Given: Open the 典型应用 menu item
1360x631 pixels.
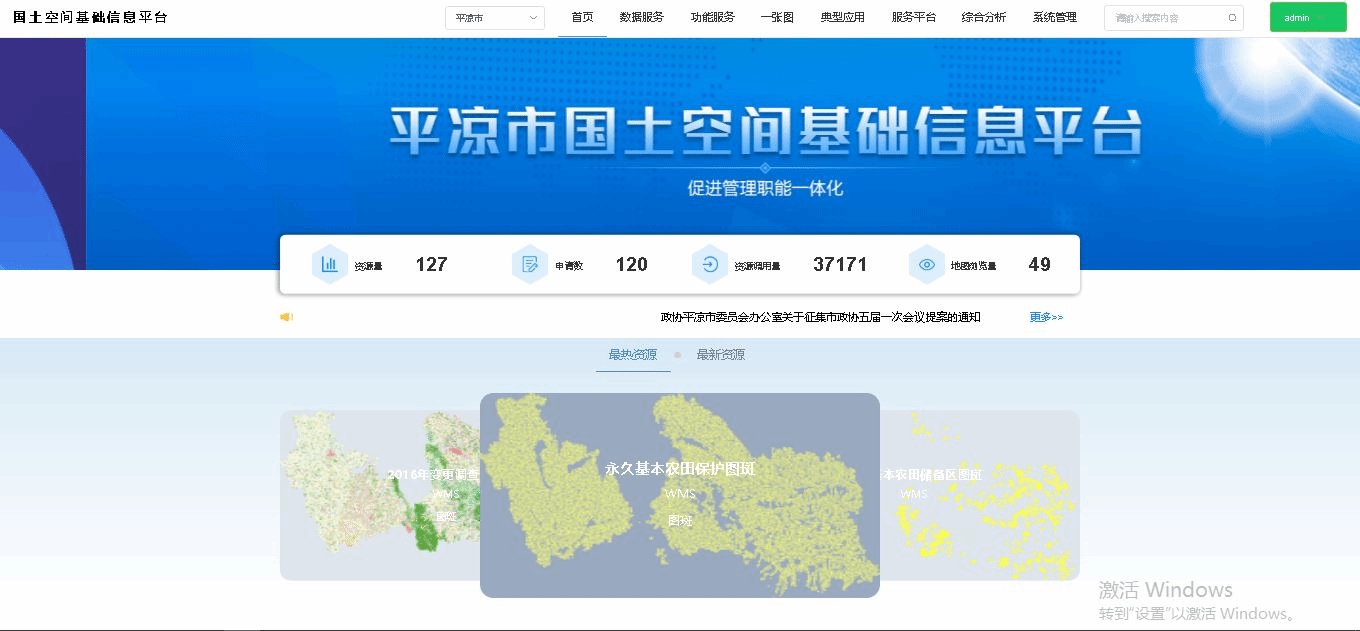Looking at the screenshot, I should click(842, 17).
